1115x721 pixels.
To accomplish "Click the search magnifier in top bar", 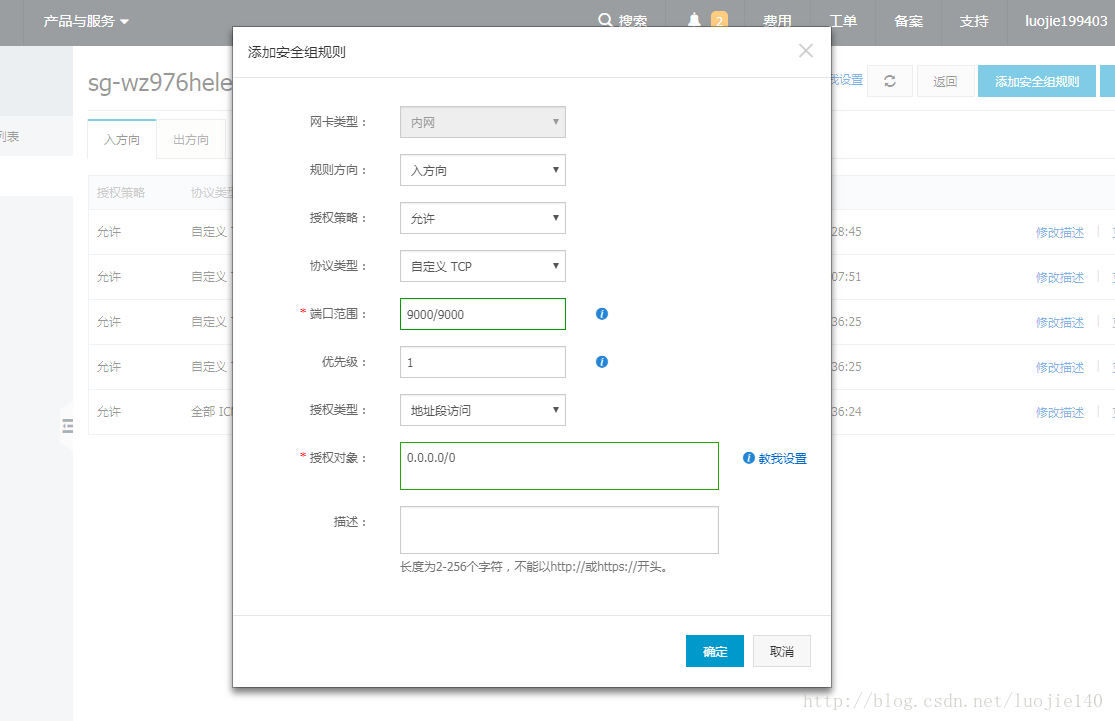I will click(x=605, y=20).
